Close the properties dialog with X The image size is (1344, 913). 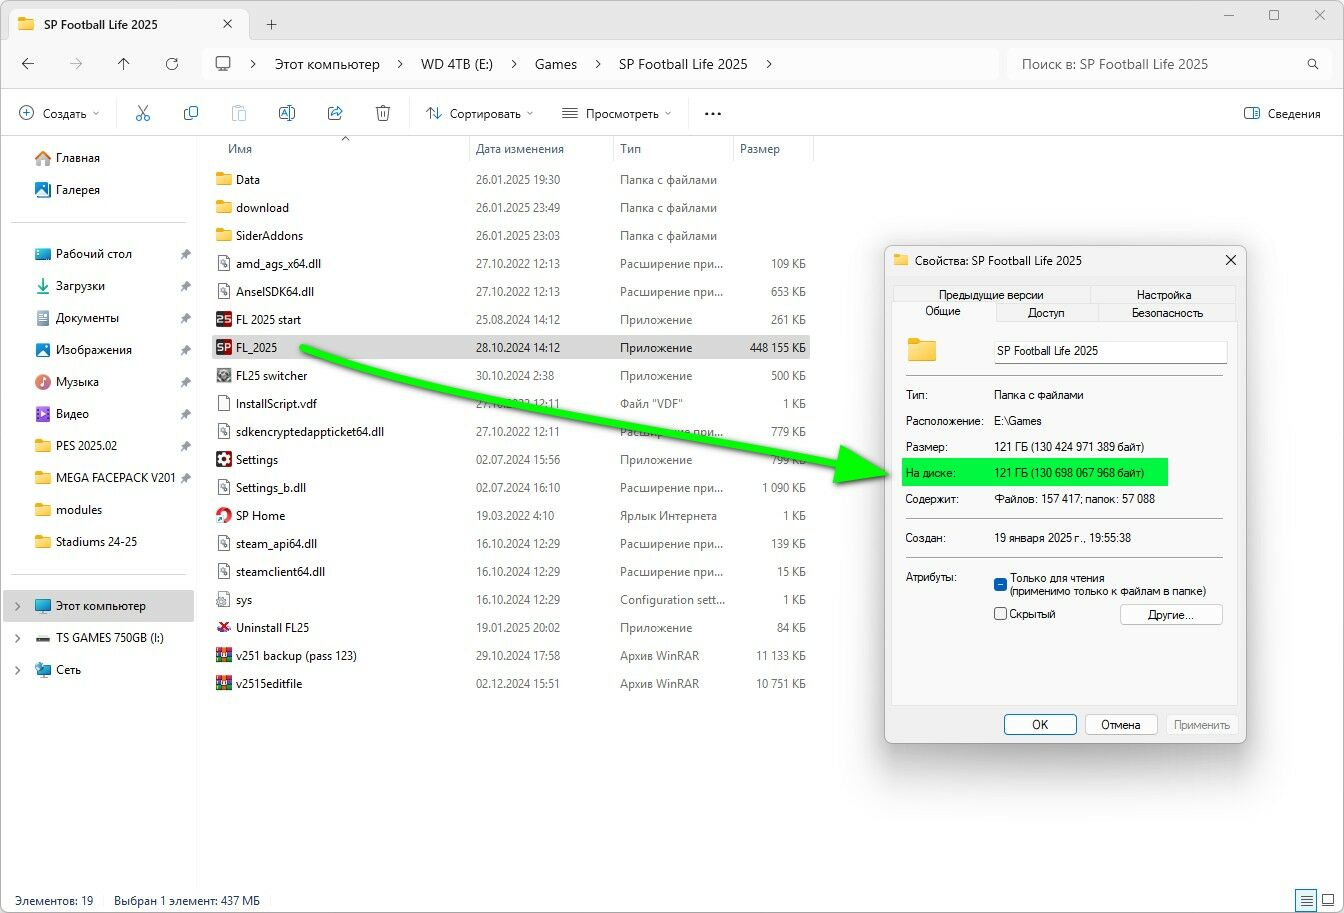pos(1230,260)
